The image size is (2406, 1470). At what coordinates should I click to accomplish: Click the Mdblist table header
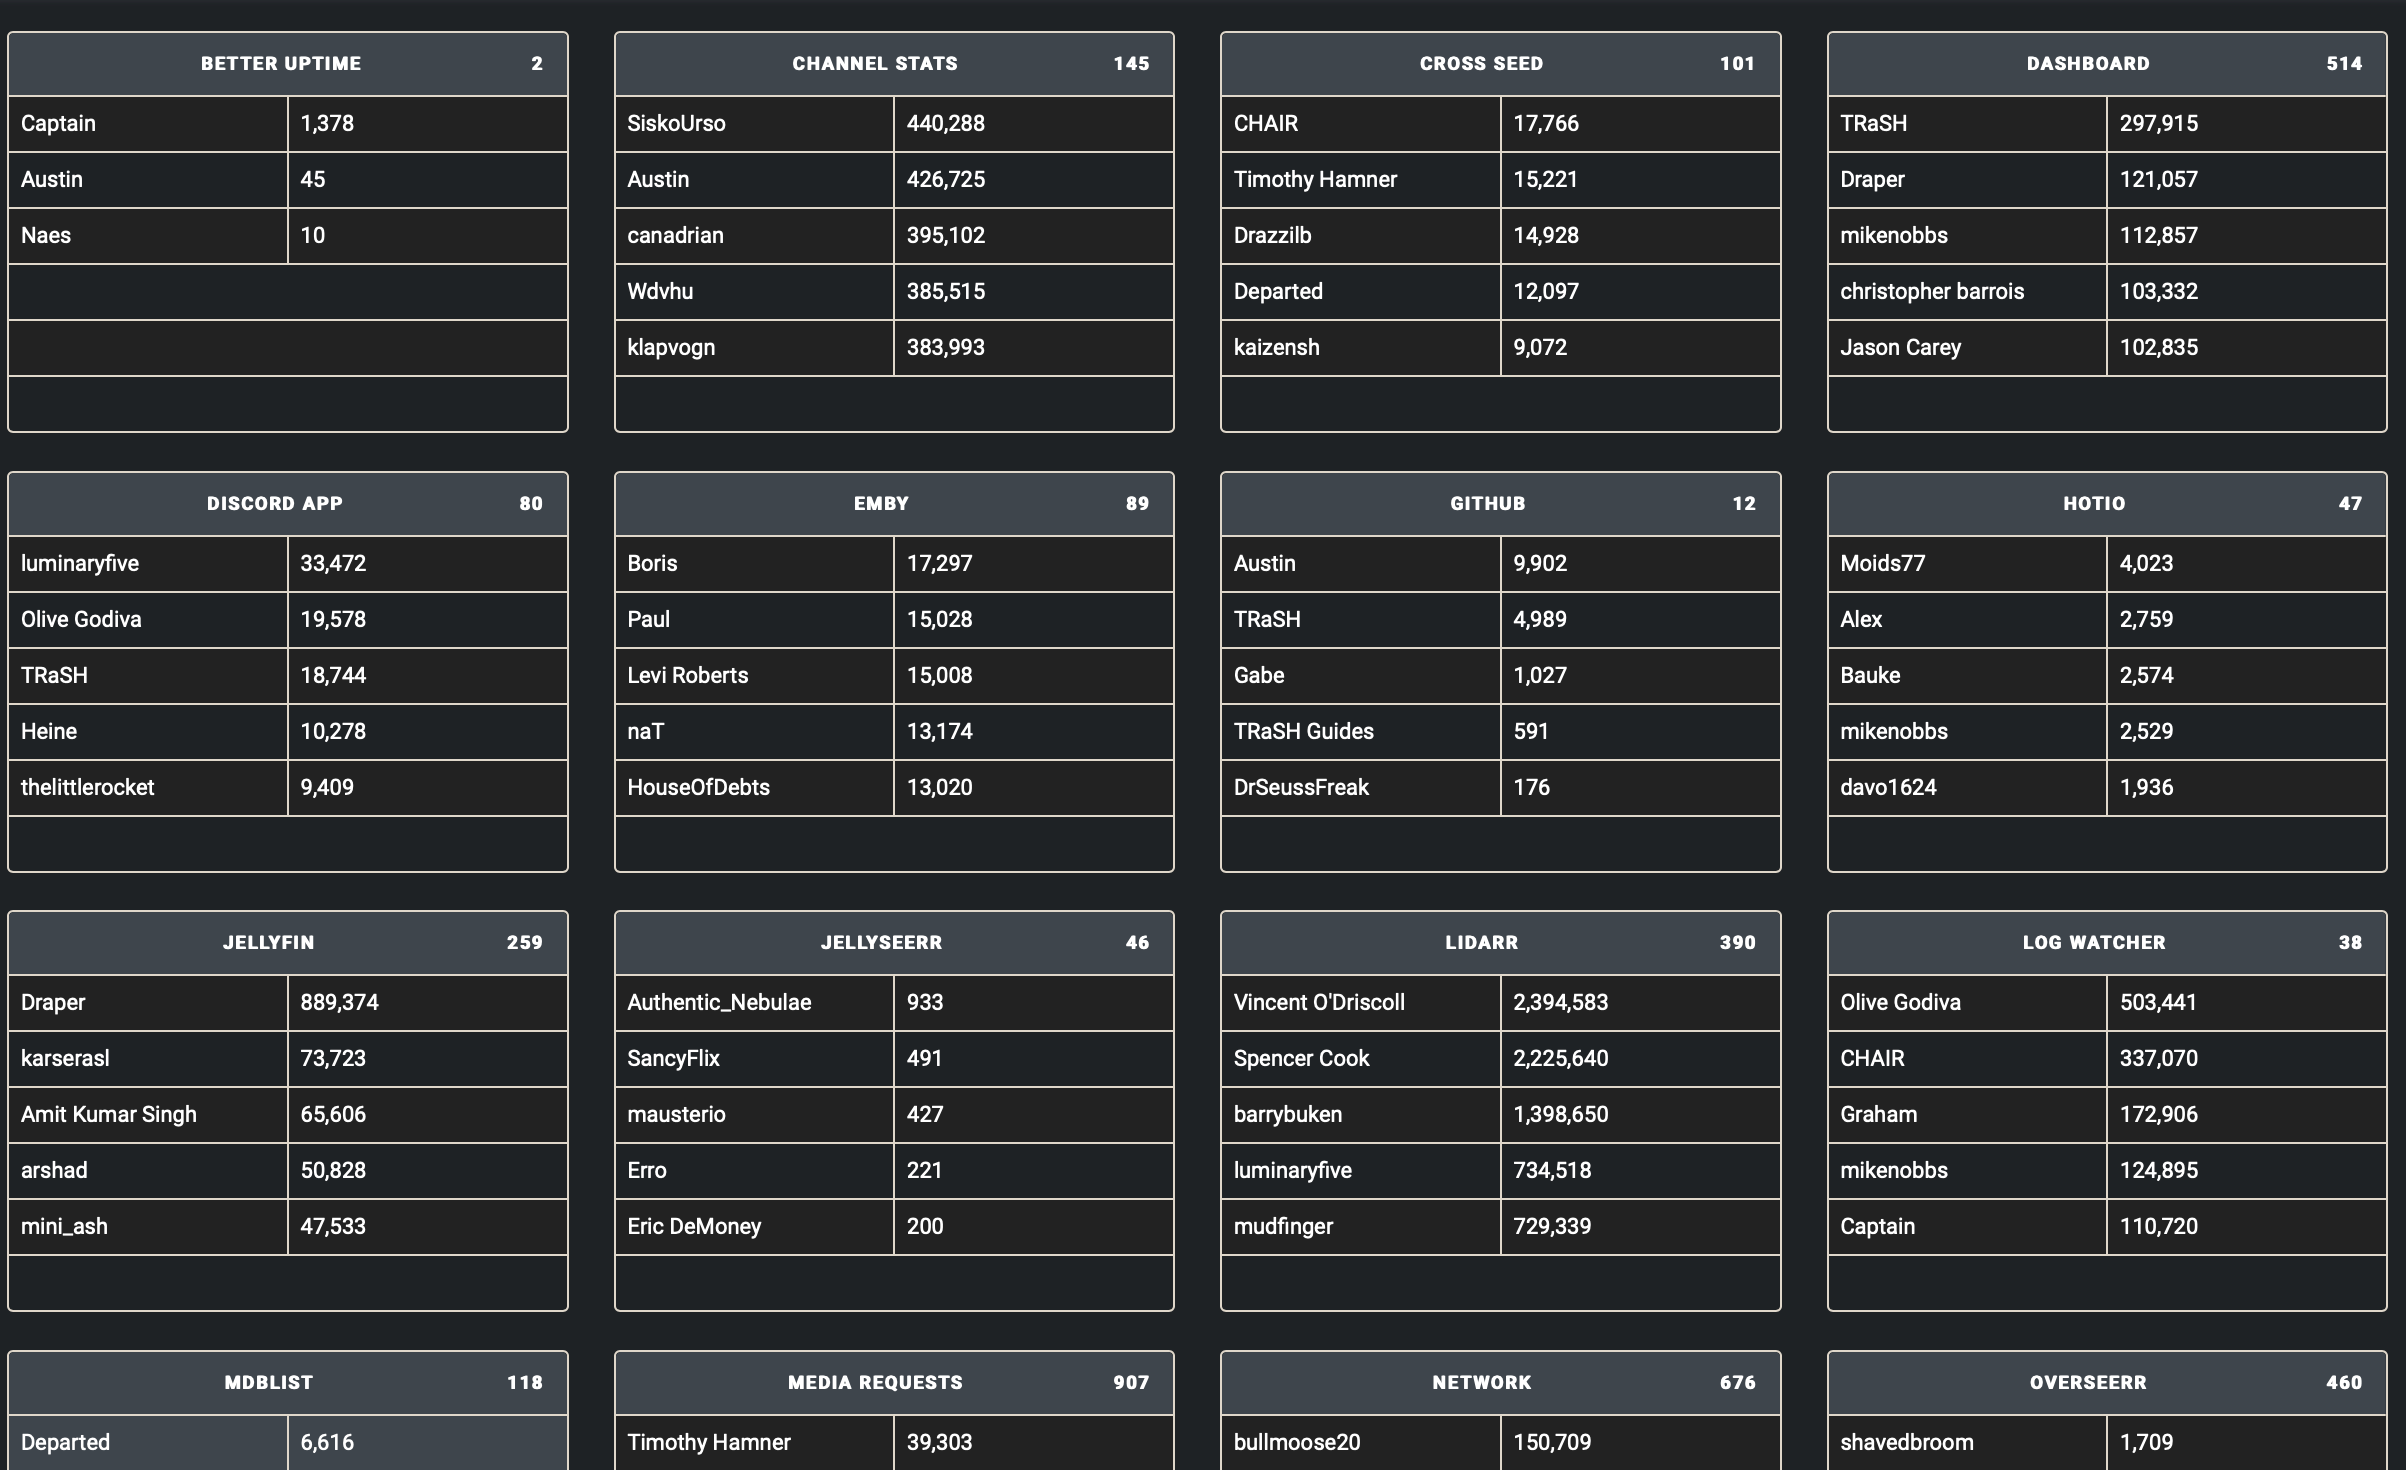(269, 1382)
